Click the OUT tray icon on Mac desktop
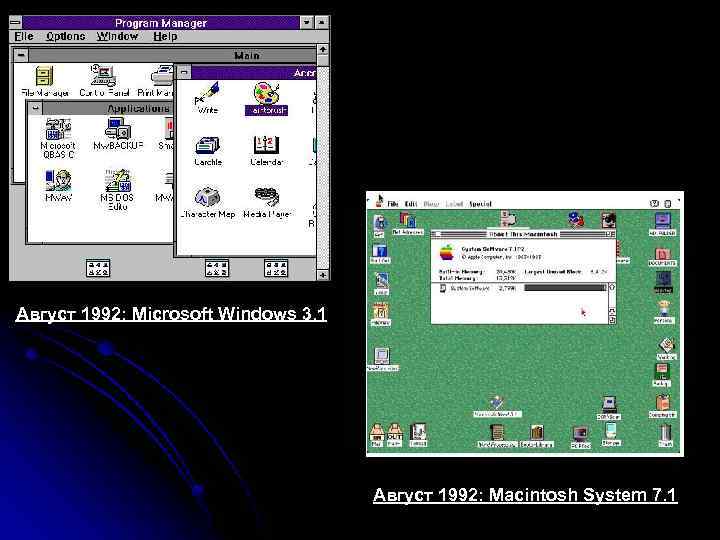Viewport: 720px width, 540px height. [x=394, y=432]
